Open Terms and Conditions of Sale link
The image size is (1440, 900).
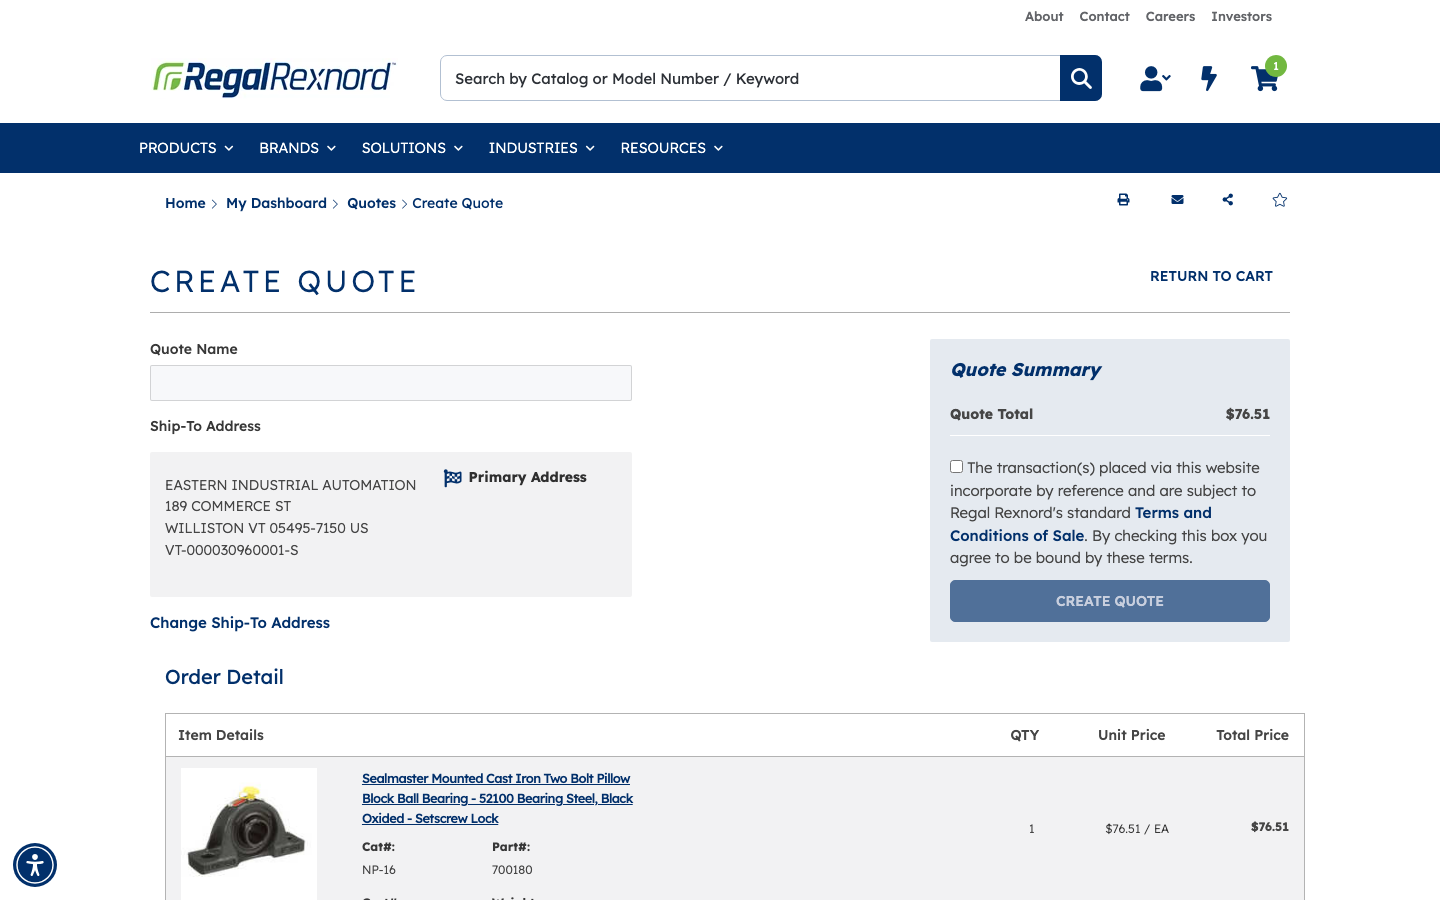pyautogui.click(x=1081, y=524)
